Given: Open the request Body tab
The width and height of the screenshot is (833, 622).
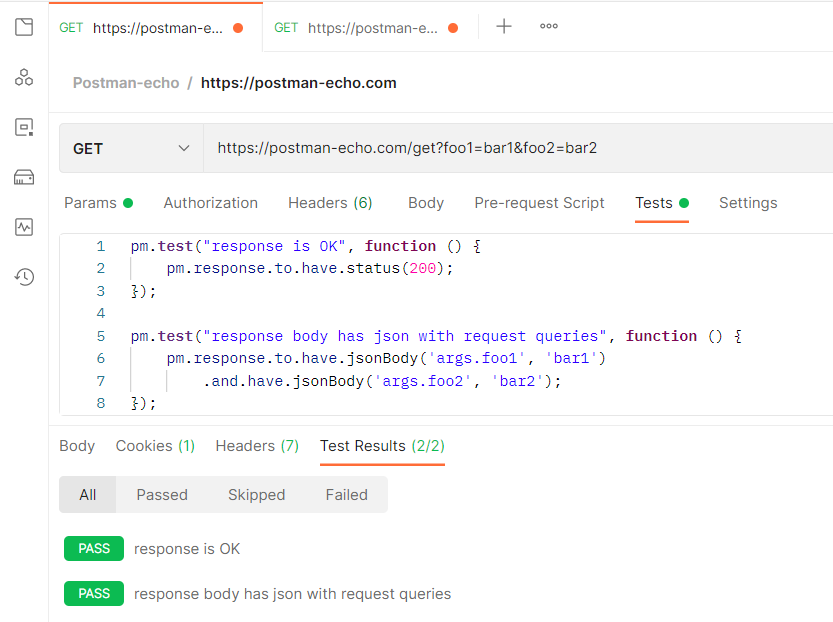Looking at the screenshot, I should (x=426, y=203).
